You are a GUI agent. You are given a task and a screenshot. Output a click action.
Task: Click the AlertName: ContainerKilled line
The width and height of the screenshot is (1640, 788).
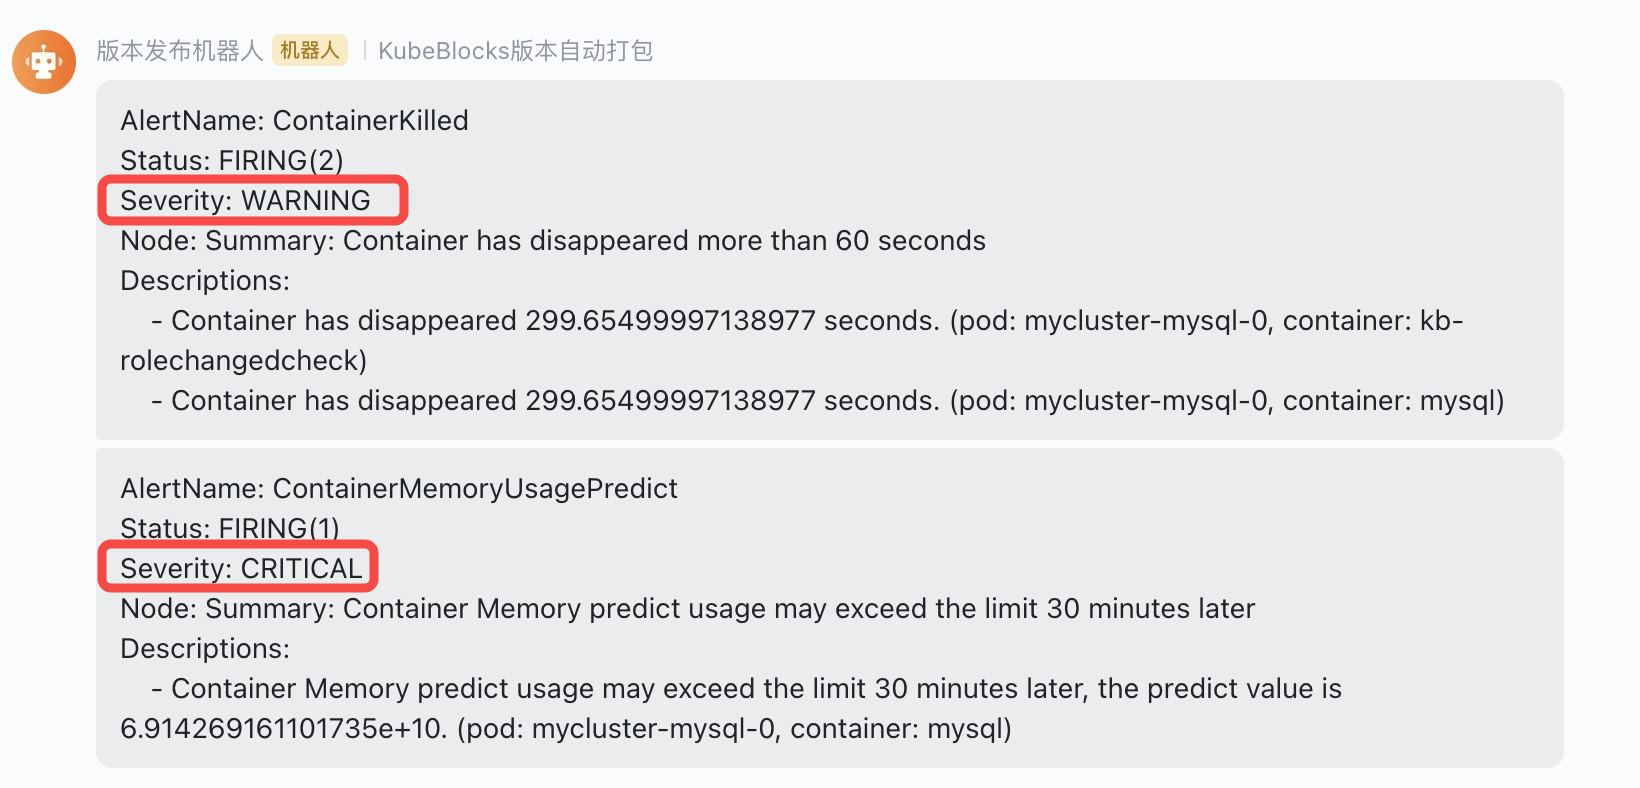coord(294,120)
